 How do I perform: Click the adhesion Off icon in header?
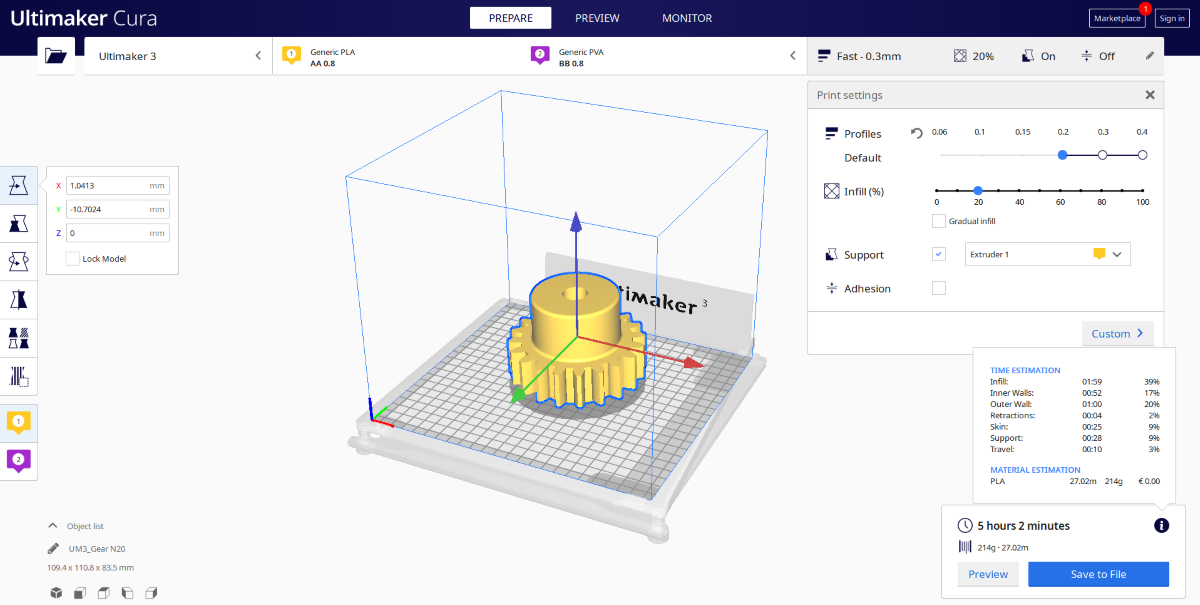point(1086,56)
